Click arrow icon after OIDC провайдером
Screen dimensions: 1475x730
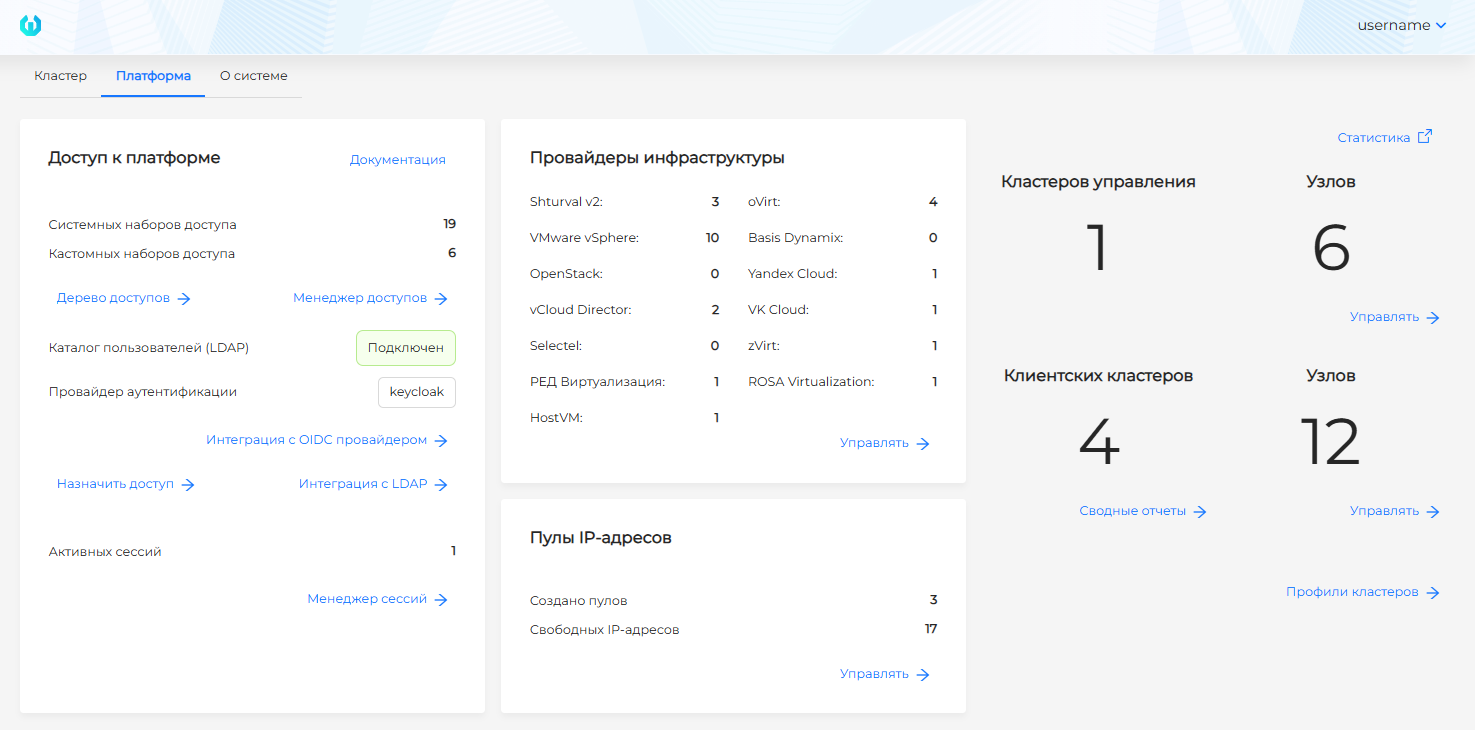tap(441, 441)
